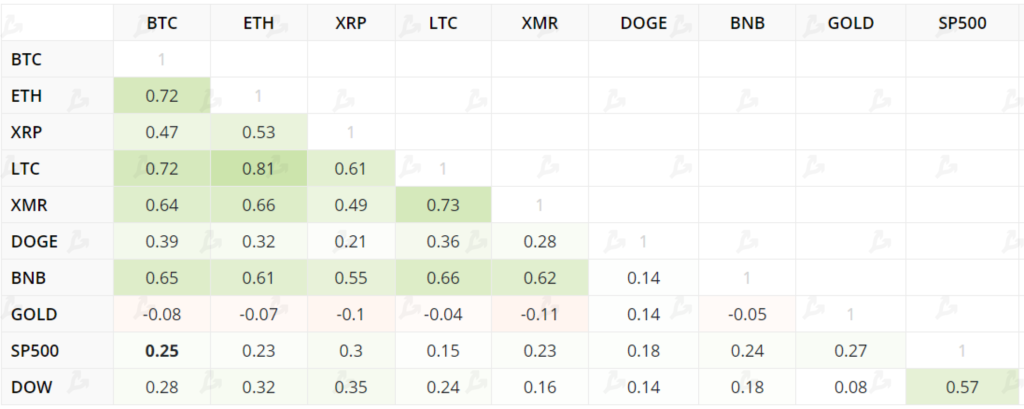Select the LTC row label

[x=26, y=168]
